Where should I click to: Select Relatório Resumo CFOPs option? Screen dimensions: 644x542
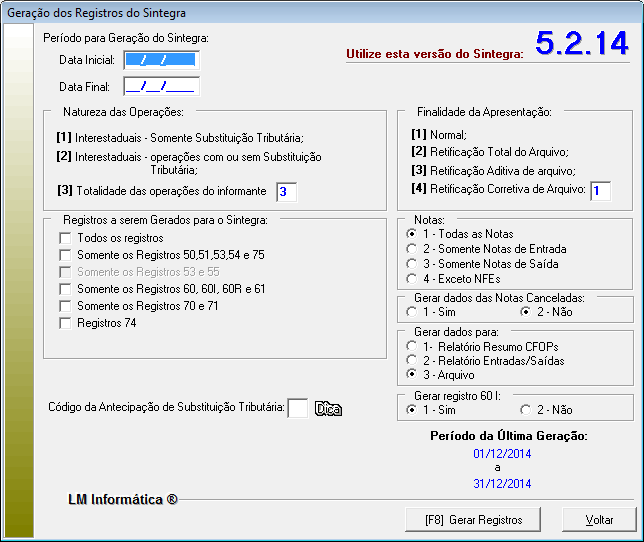[412, 345]
